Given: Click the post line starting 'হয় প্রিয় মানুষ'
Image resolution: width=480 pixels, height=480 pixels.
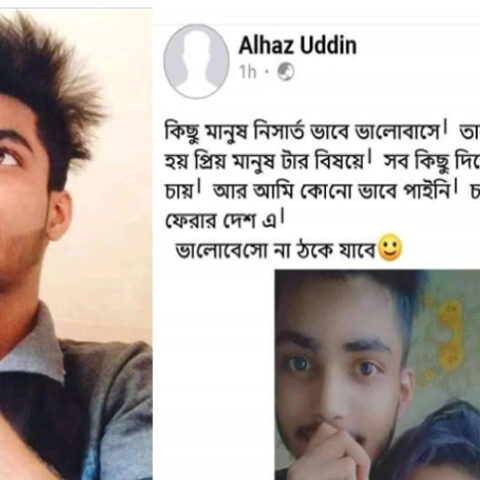Looking at the screenshot, I should 322,162.
